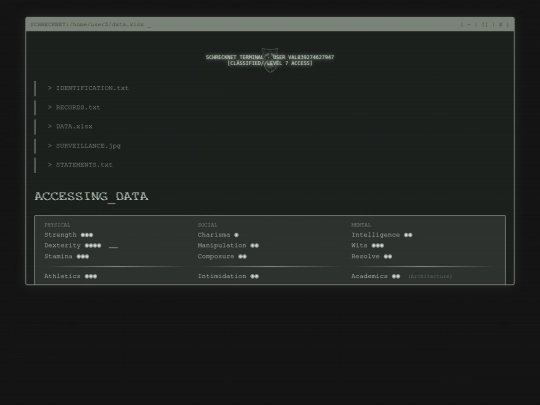Click the Wits attribute row
The height and width of the screenshot is (405, 540).
(367, 246)
